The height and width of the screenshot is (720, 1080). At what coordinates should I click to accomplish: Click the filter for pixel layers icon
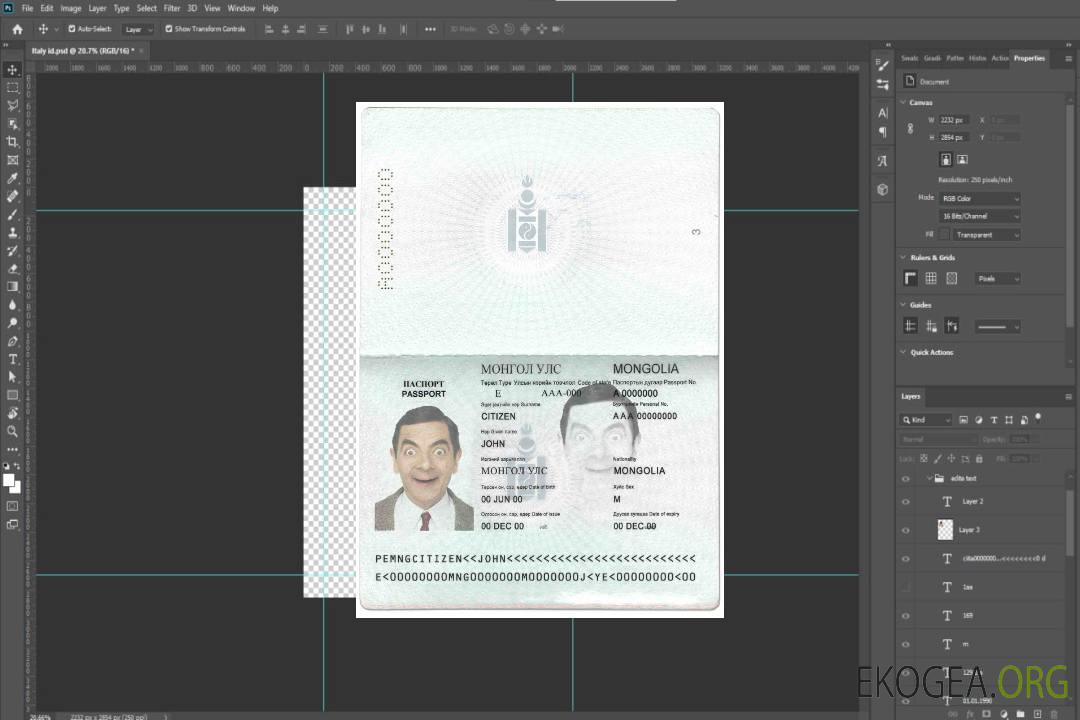click(x=964, y=420)
